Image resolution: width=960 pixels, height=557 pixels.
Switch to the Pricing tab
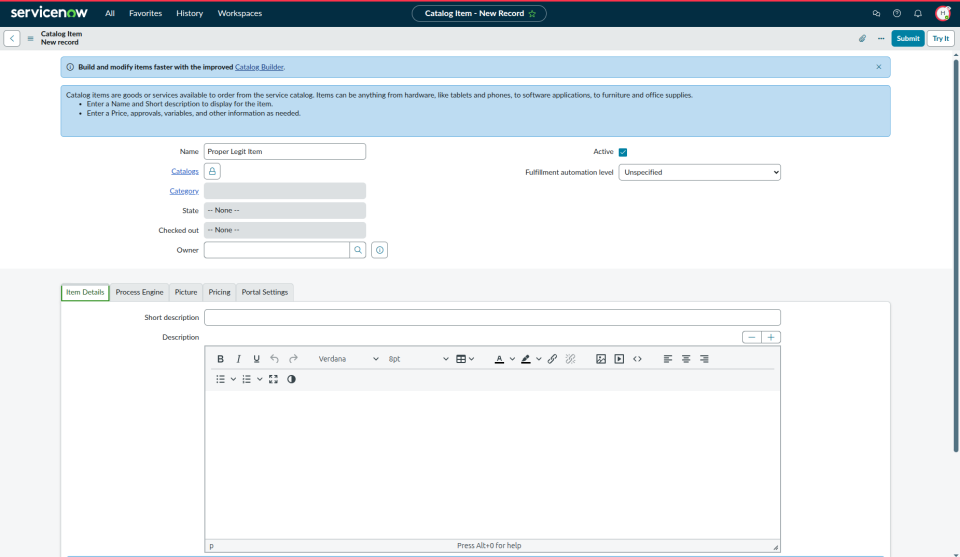click(x=219, y=293)
